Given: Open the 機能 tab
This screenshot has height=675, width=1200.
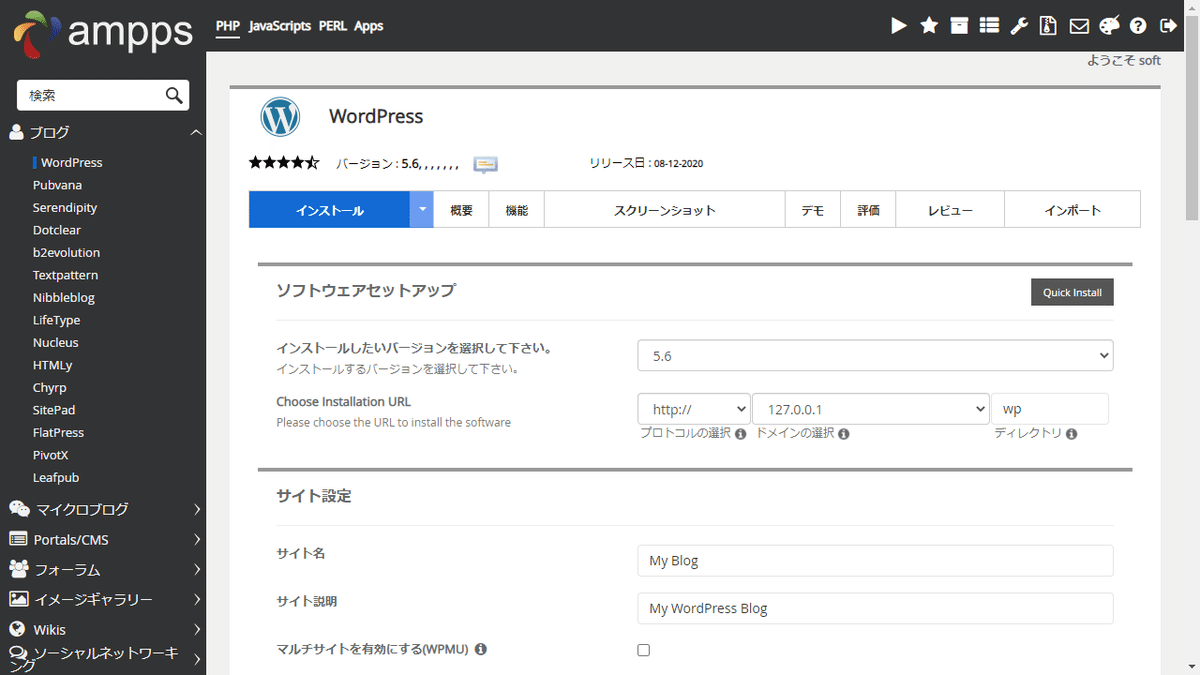Looking at the screenshot, I should [x=517, y=210].
